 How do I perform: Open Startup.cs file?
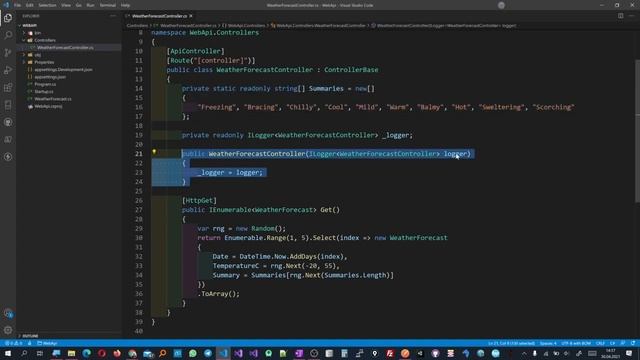44,92
